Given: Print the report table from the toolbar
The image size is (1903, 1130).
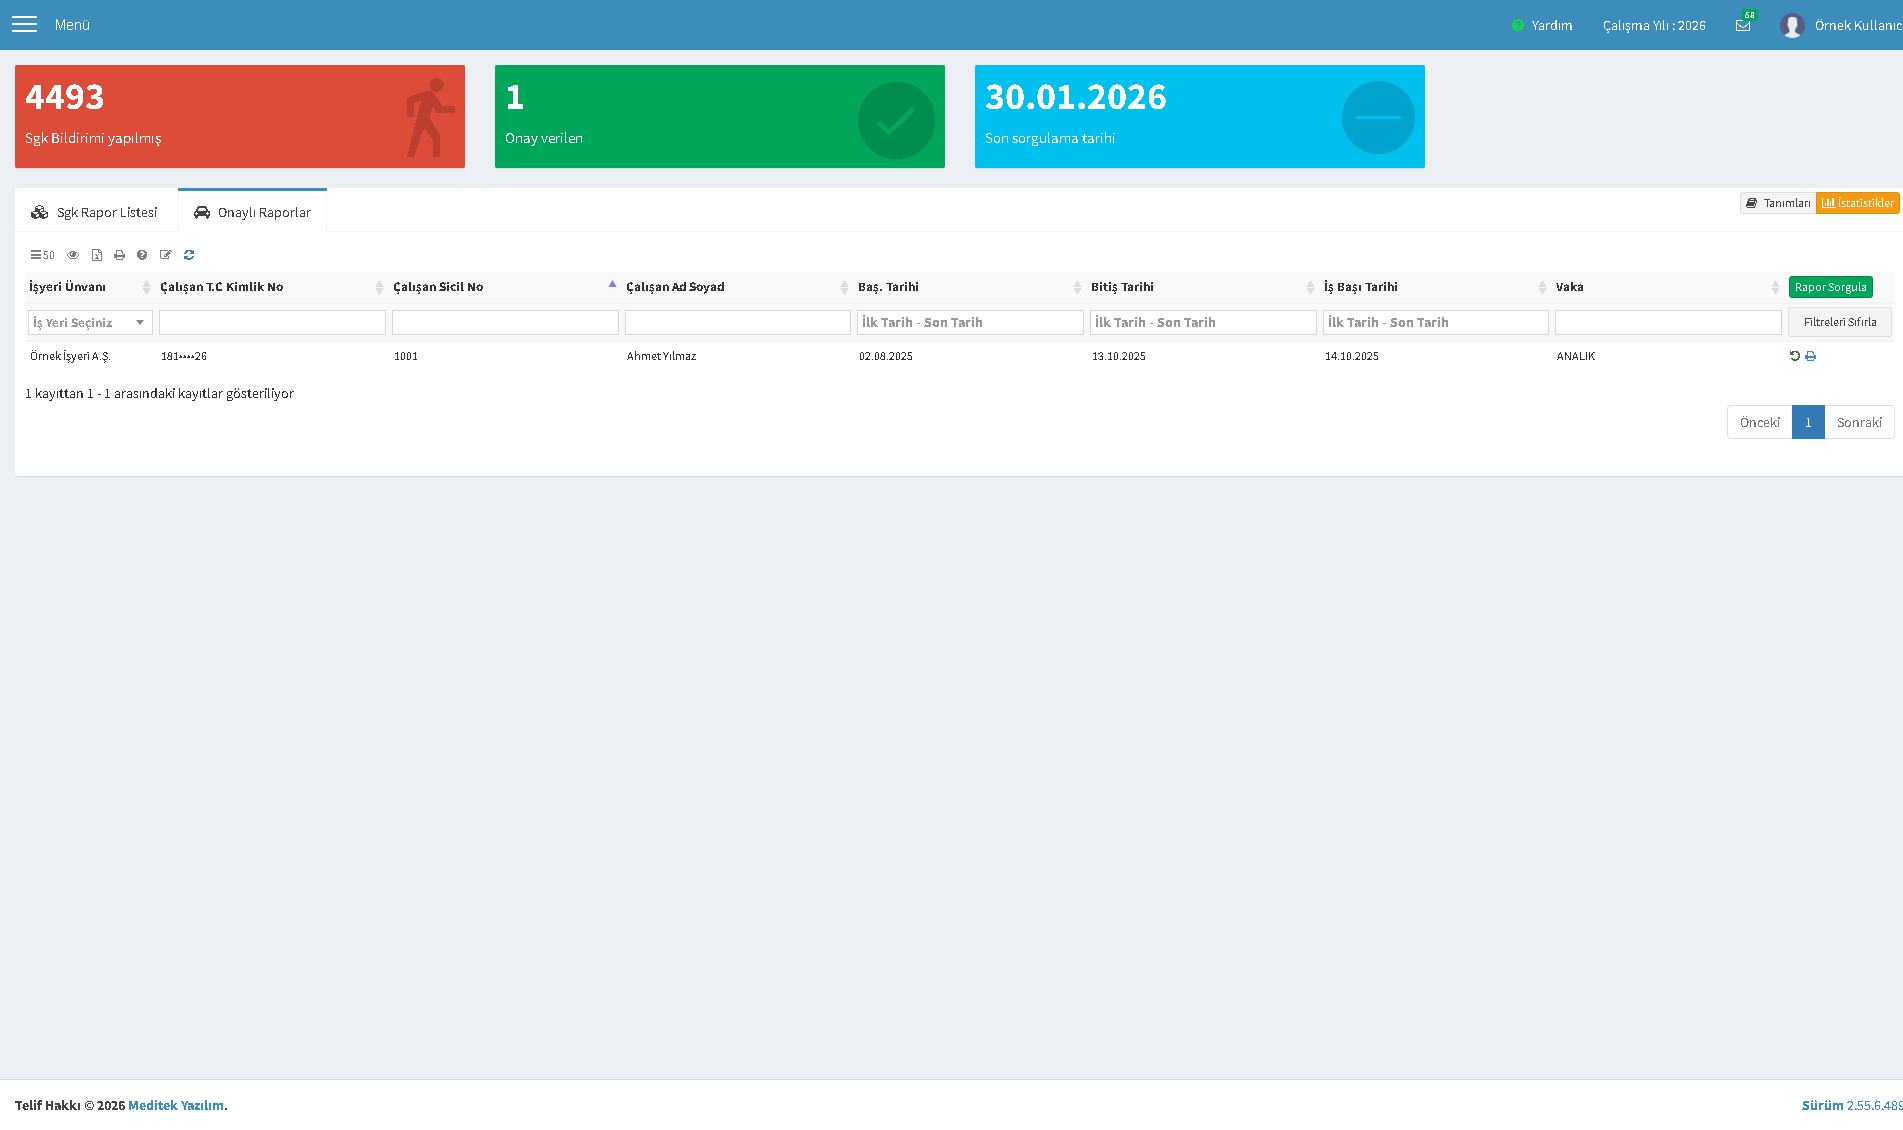Looking at the screenshot, I should click(x=119, y=255).
